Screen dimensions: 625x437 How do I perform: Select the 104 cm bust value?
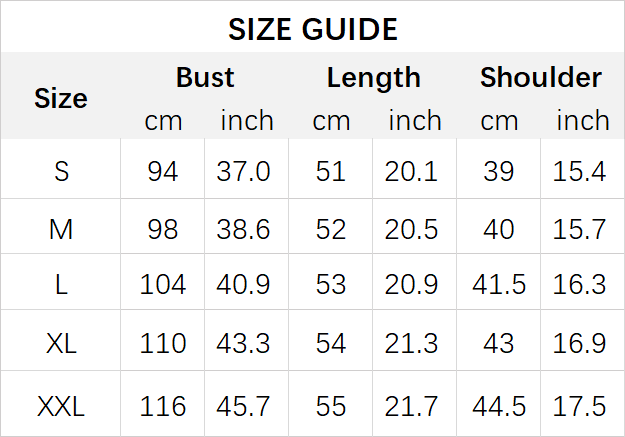click(x=163, y=284)
